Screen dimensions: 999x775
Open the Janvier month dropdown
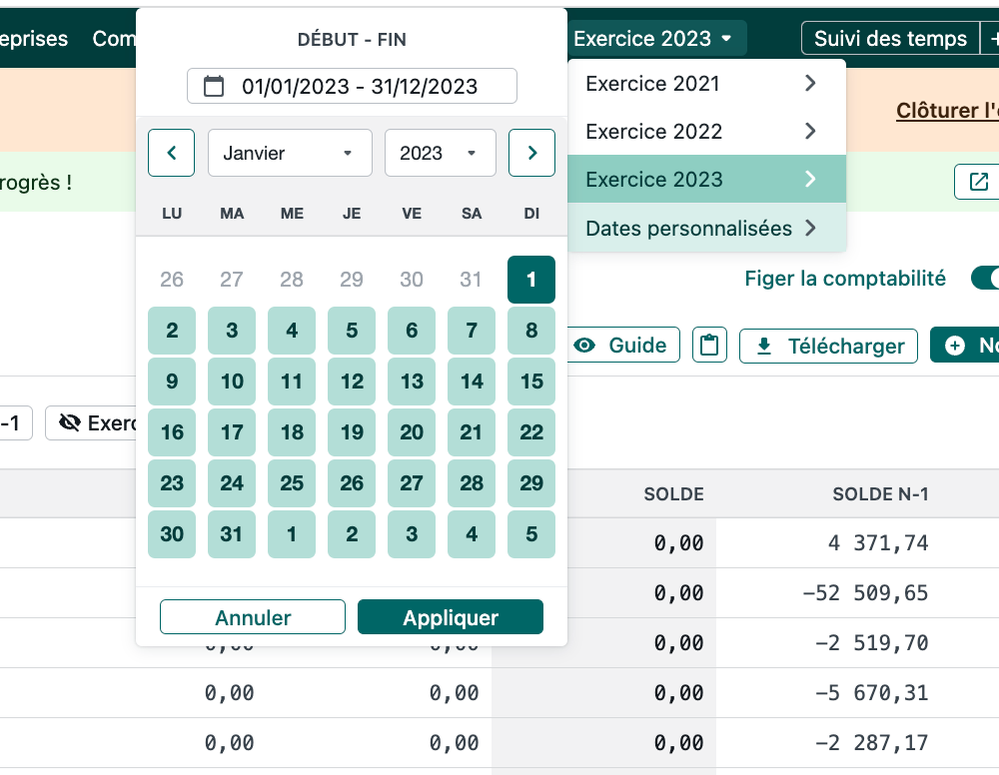[289, 153]
